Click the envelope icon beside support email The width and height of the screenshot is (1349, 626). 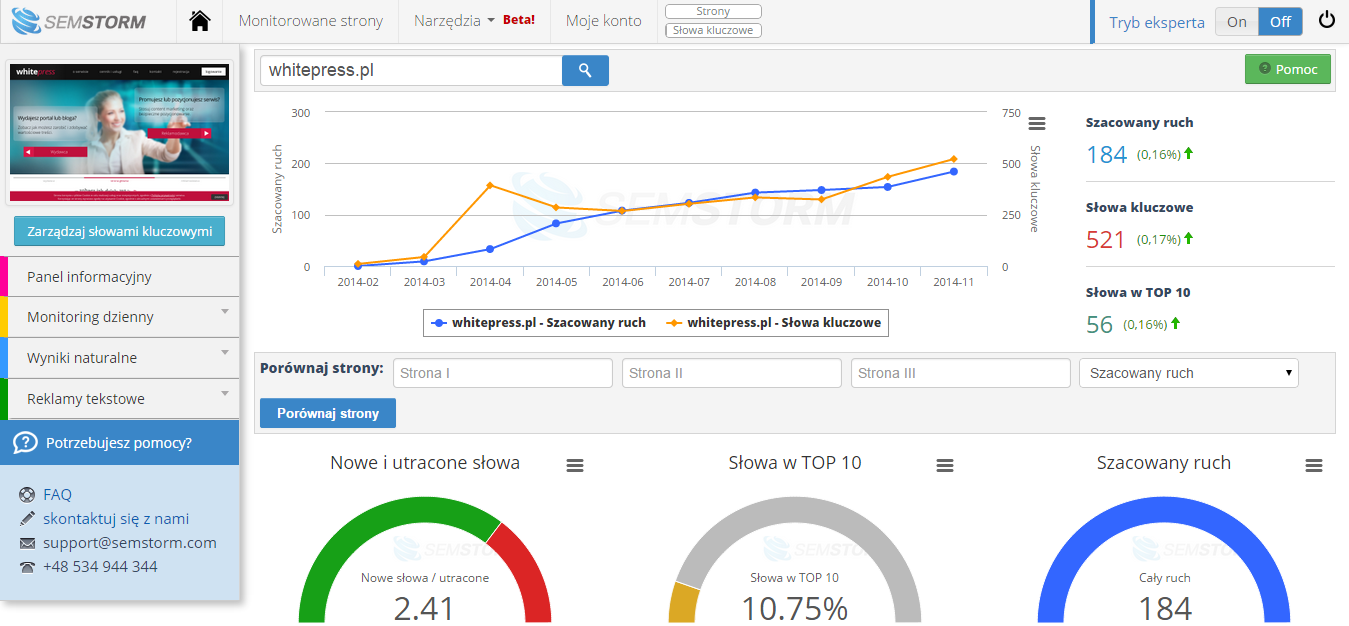point(27,543)
